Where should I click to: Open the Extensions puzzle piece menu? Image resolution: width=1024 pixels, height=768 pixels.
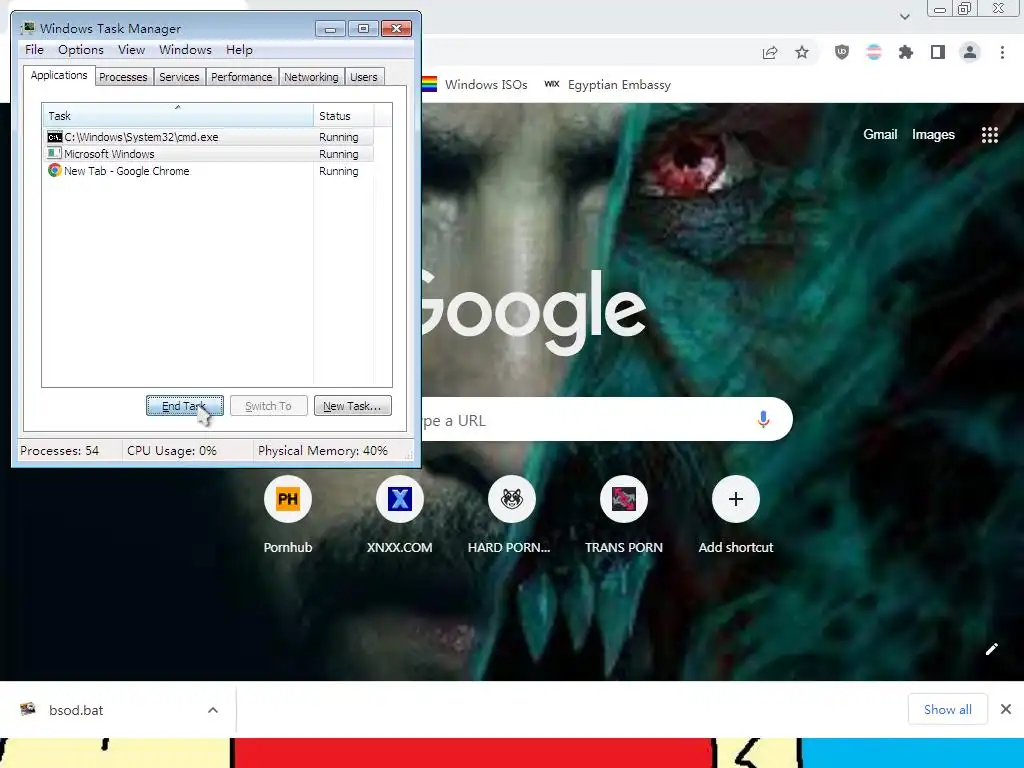pos(906,52)
